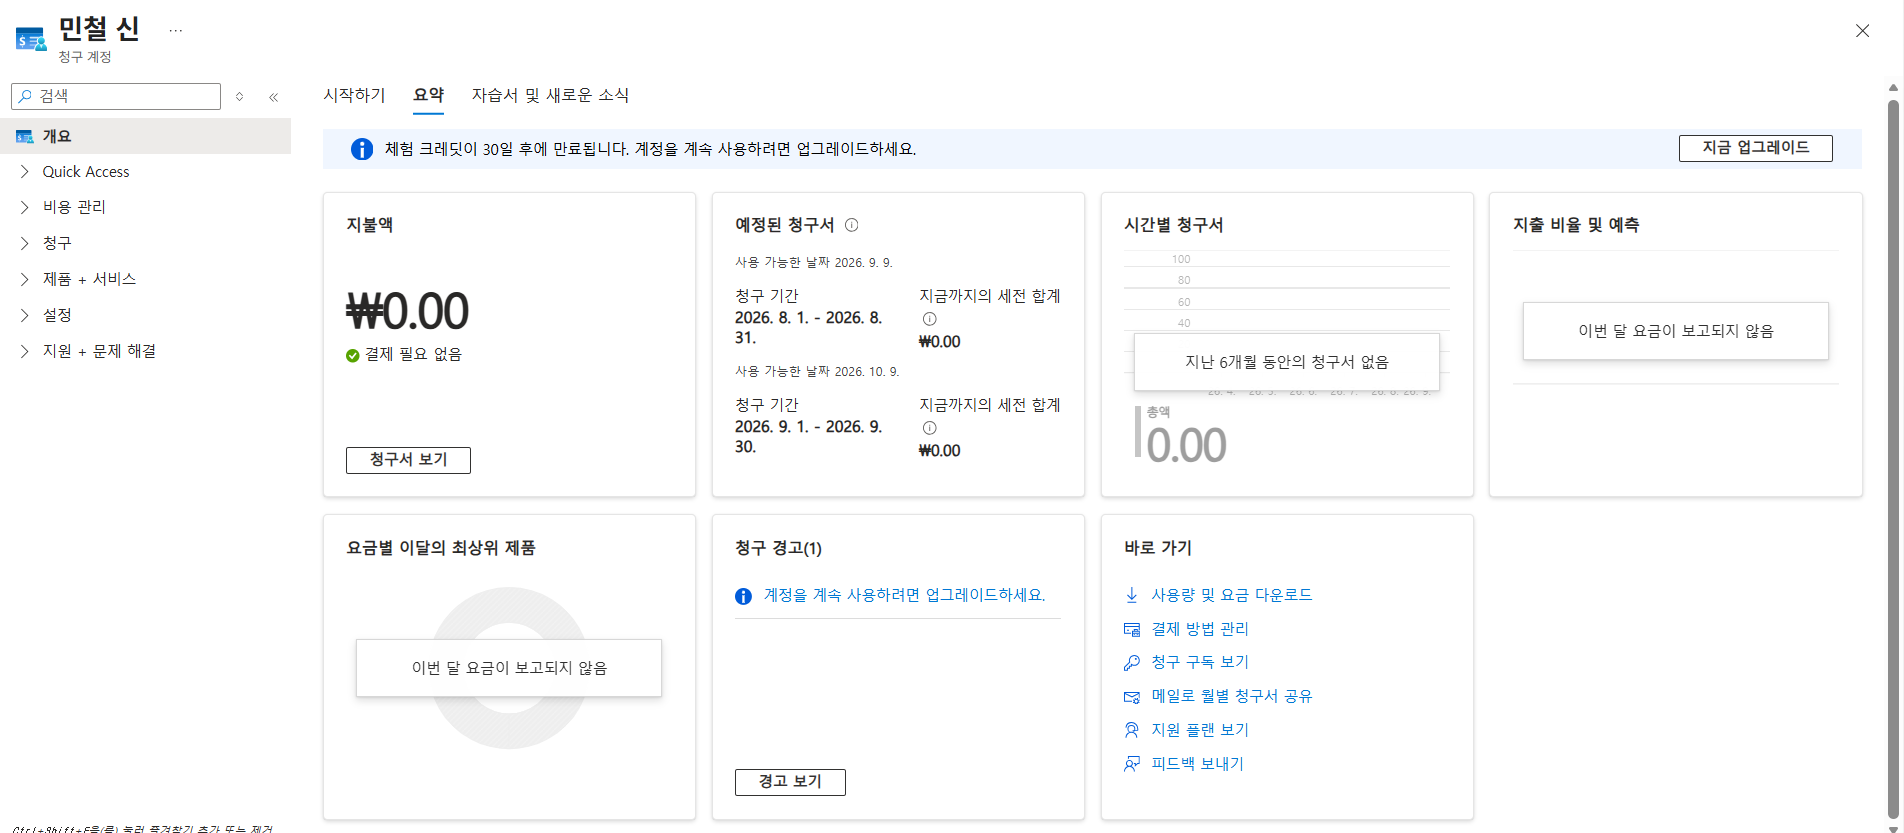This screenshot has height=833, width=1904.
Task: Click the 결제 필요 없음 status text
Action: 413,355
